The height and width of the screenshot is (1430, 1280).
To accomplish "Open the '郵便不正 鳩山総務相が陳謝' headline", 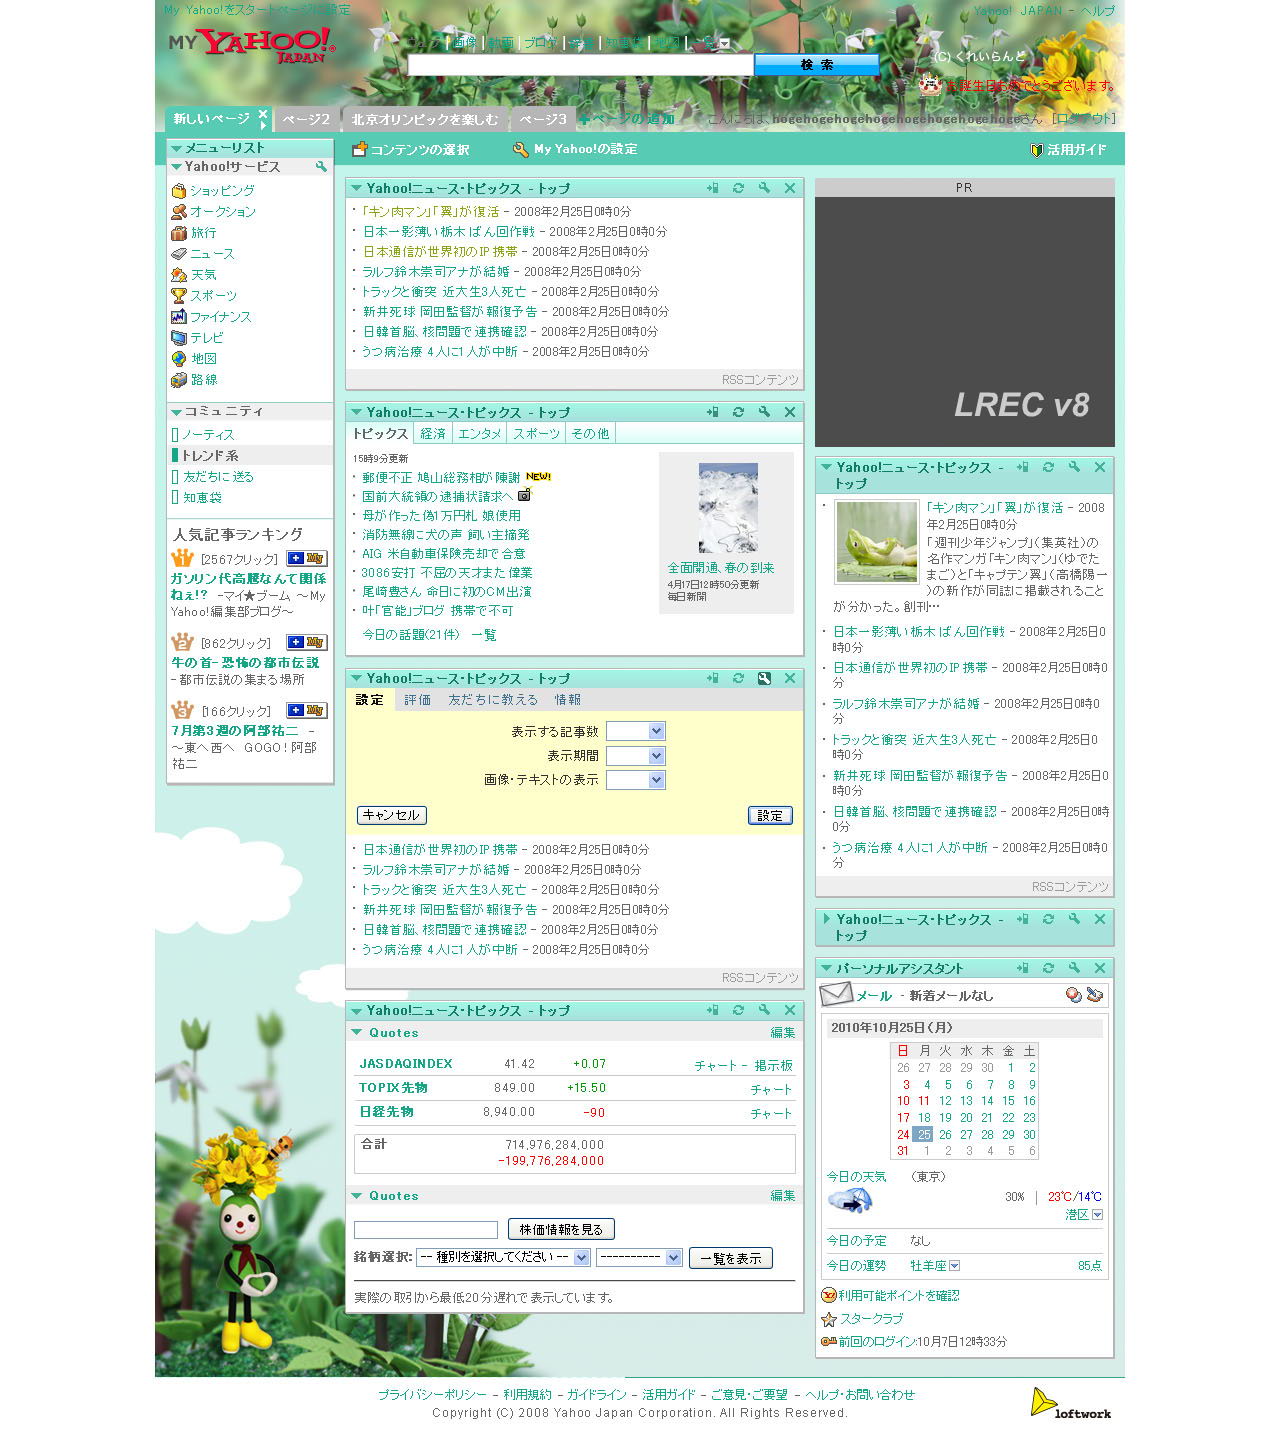I will tap(441, 477).
